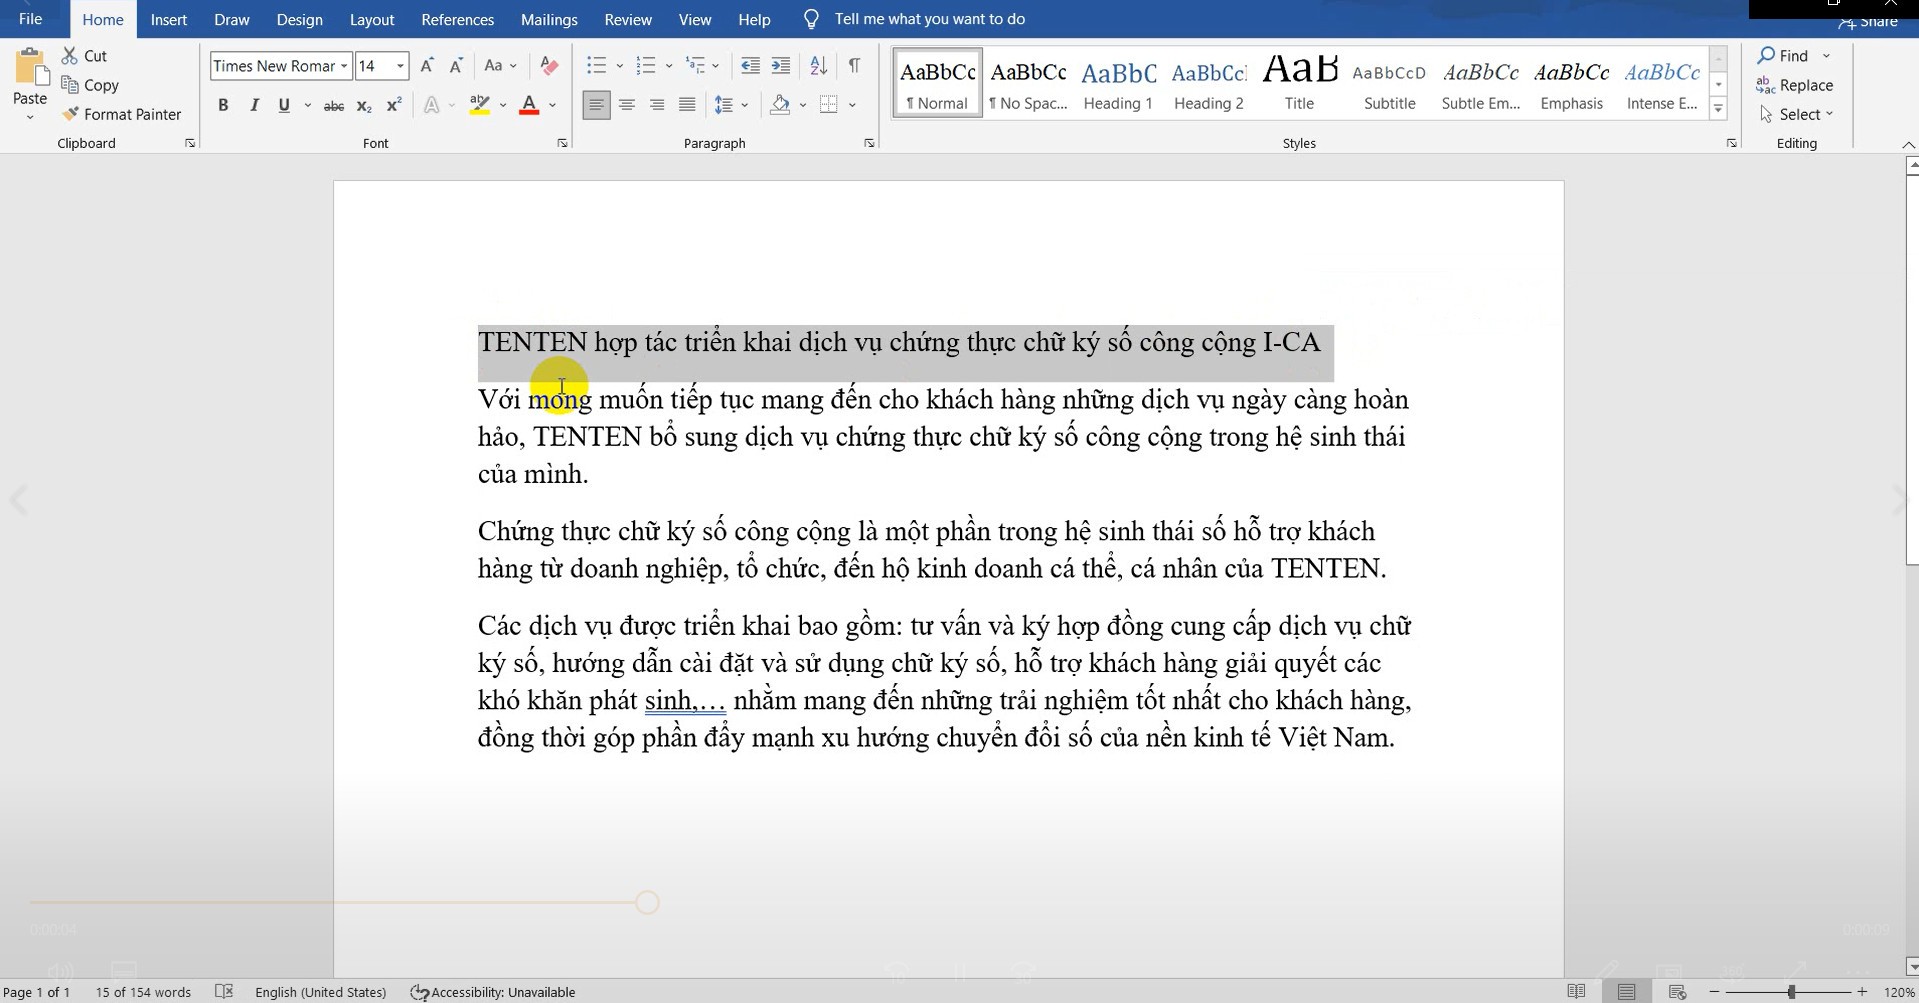Center align the paragraph
1919x1003 pixels.
pos(627,105)
